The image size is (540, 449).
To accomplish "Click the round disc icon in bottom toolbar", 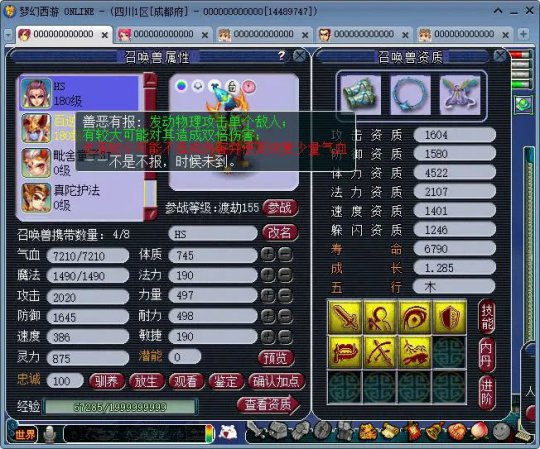I will 323,431.
